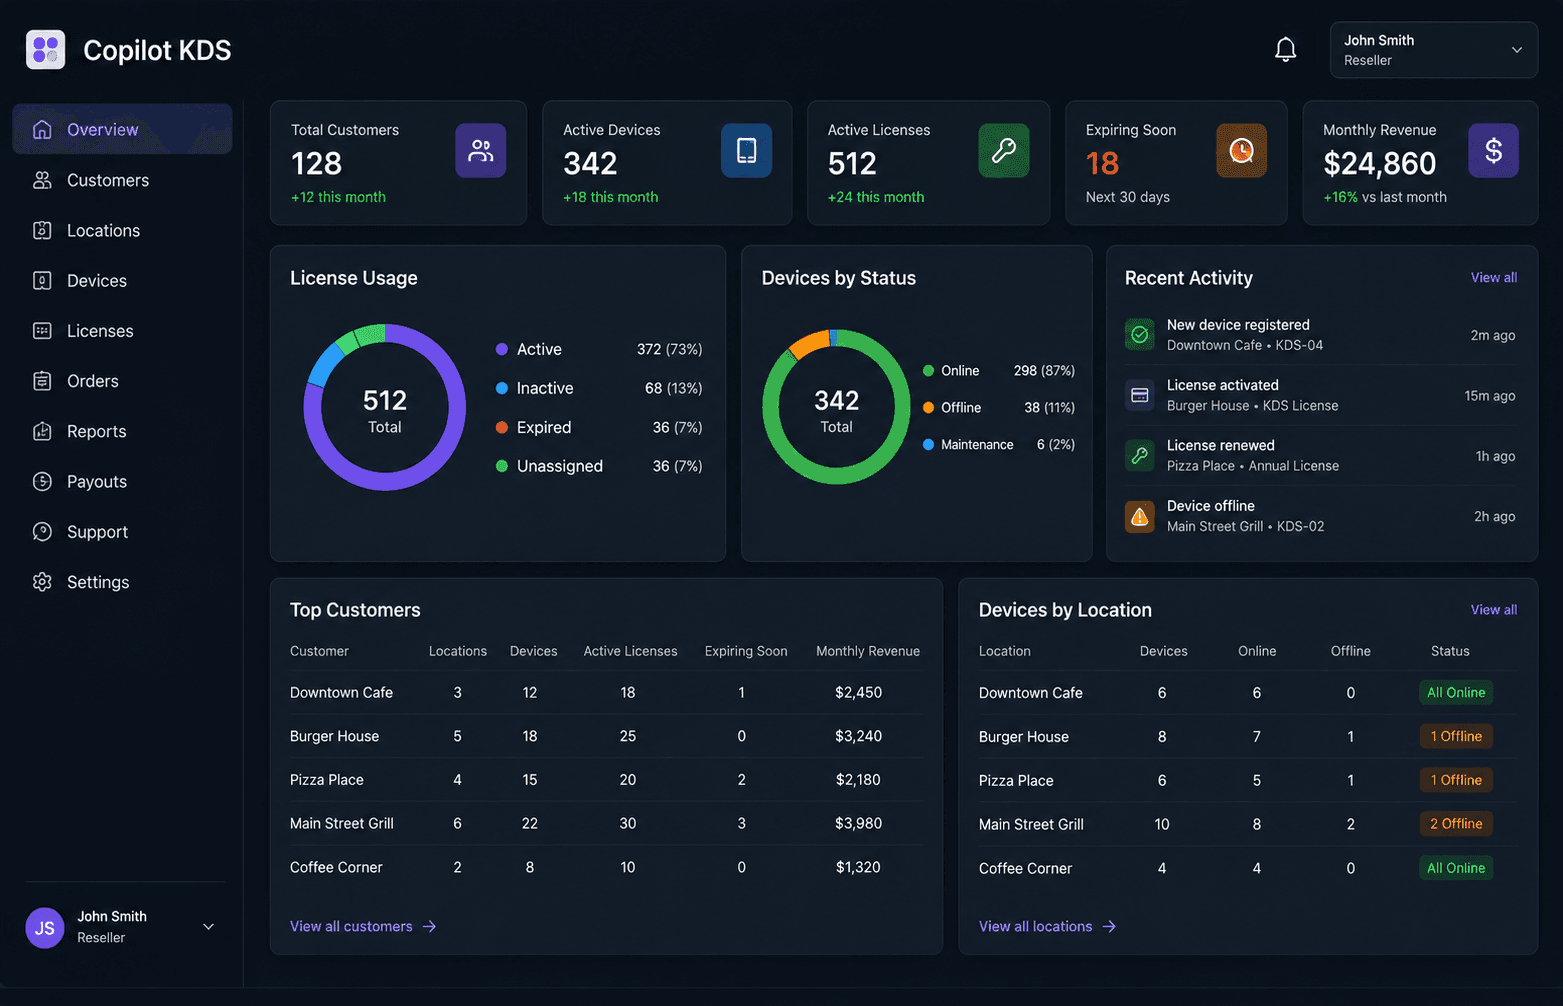The height and width of the screenshot is (1006, 1563).
Task: Click the Payouts dollar icon in sidebar
Action: pyautogui.click(x=42, y=481)
